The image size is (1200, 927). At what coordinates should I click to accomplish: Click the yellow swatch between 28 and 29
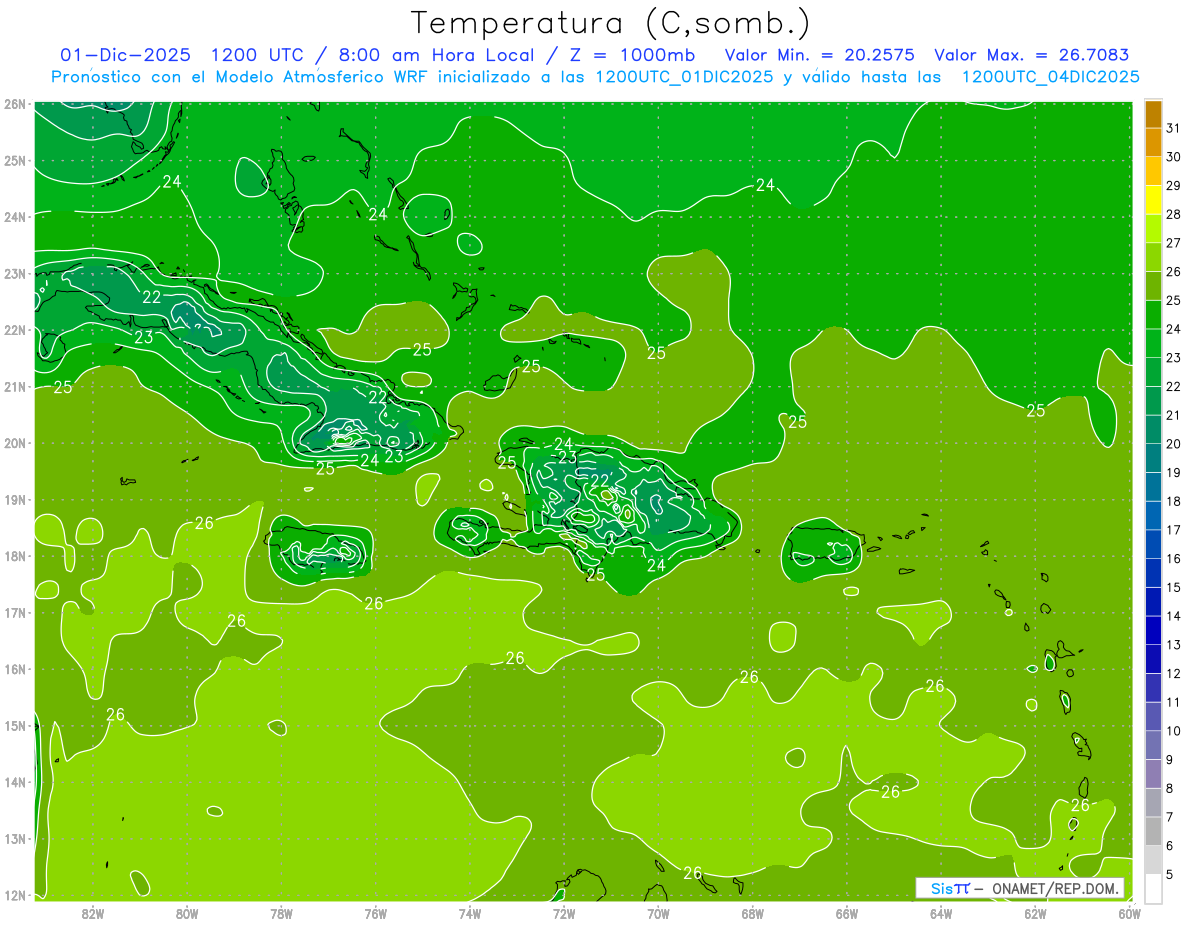(x=1153, y=199)
